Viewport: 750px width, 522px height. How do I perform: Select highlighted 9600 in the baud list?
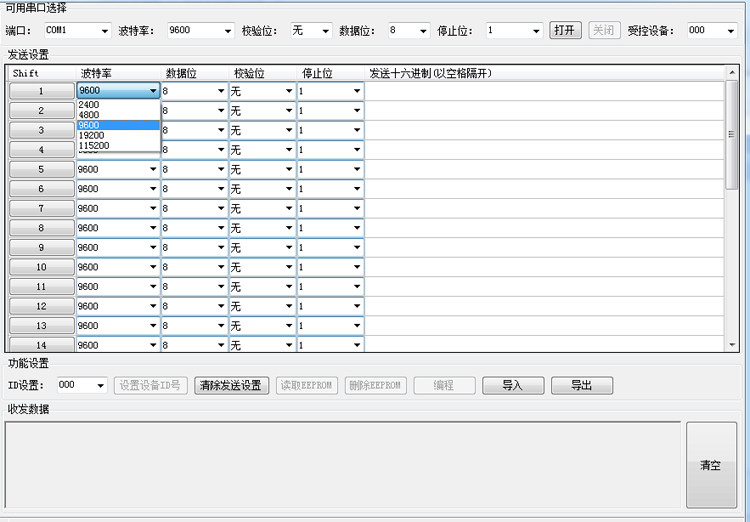119,125
